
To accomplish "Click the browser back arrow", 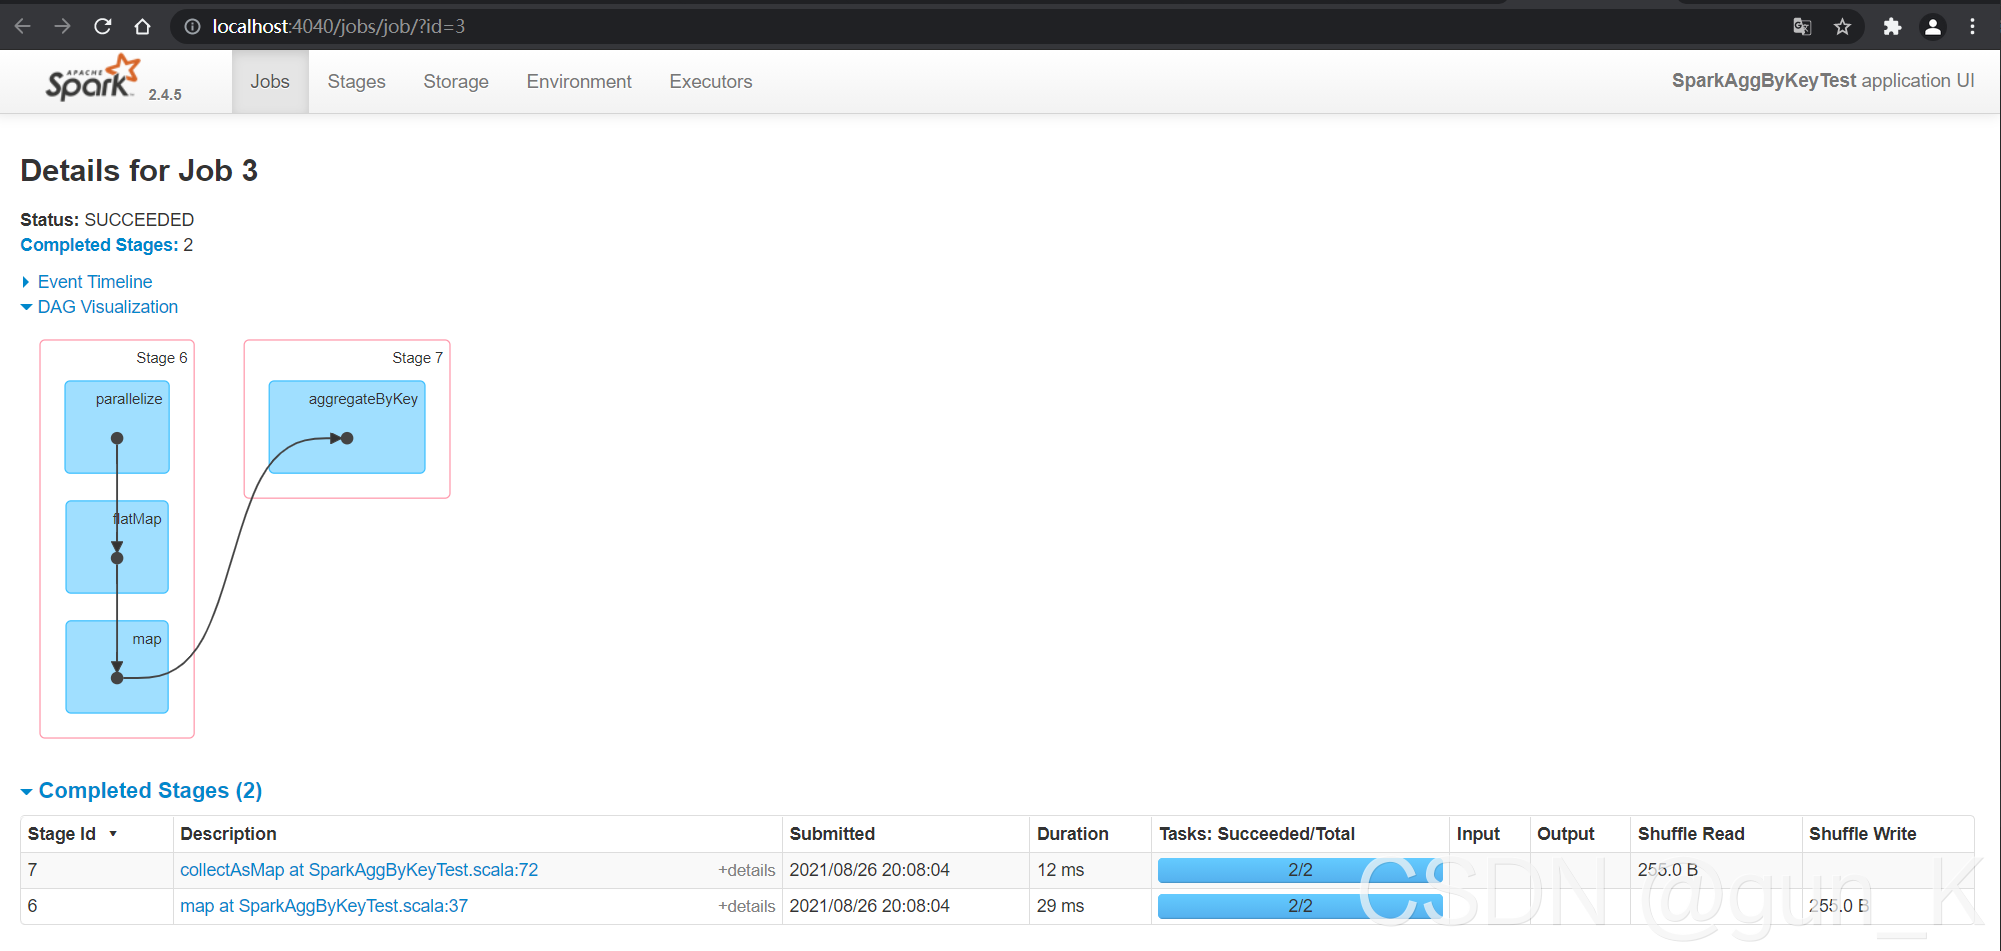I will (23, 26).
